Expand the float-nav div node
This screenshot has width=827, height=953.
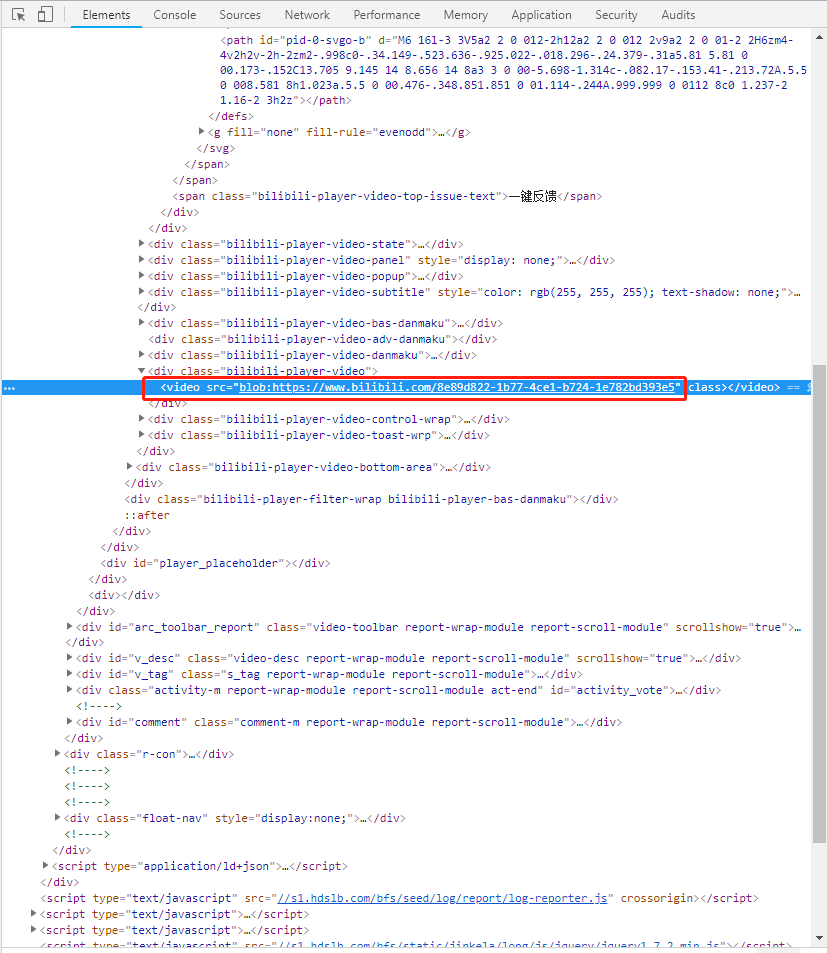pos(58,817)
